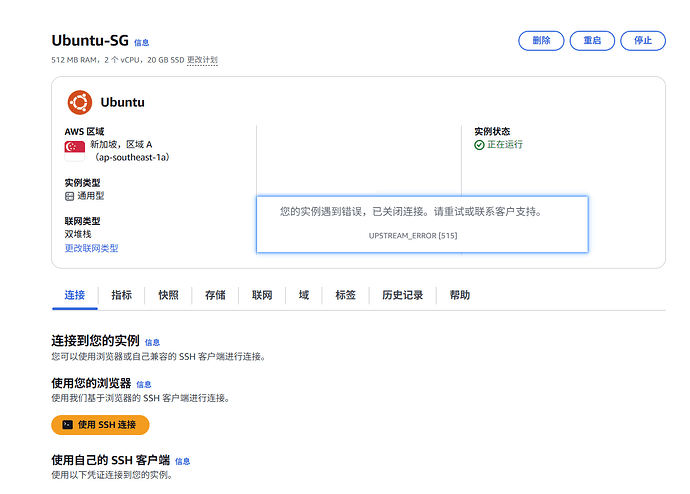Switch to the 指标 tab
Viewport: 690px width, 494px height.
pyautogui.click(x=121, y=295)
